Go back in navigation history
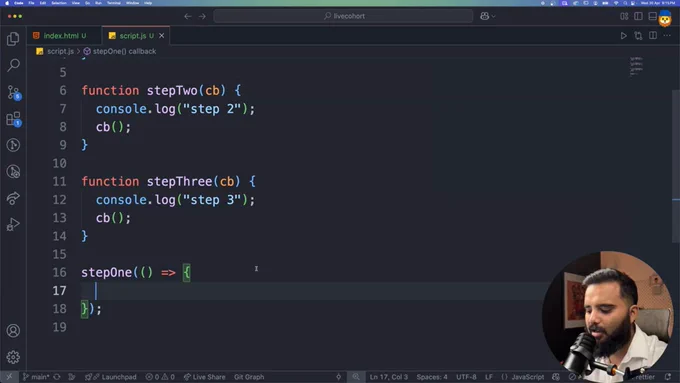 click(x=187, y=16)
